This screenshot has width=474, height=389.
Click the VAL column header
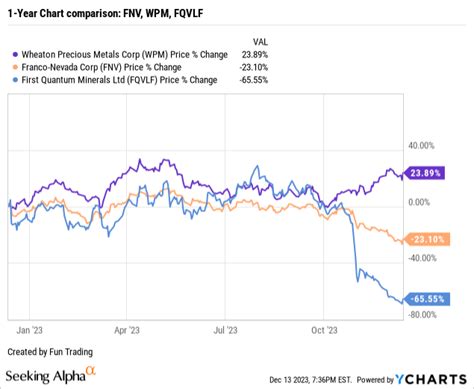[x=260, y=42]
